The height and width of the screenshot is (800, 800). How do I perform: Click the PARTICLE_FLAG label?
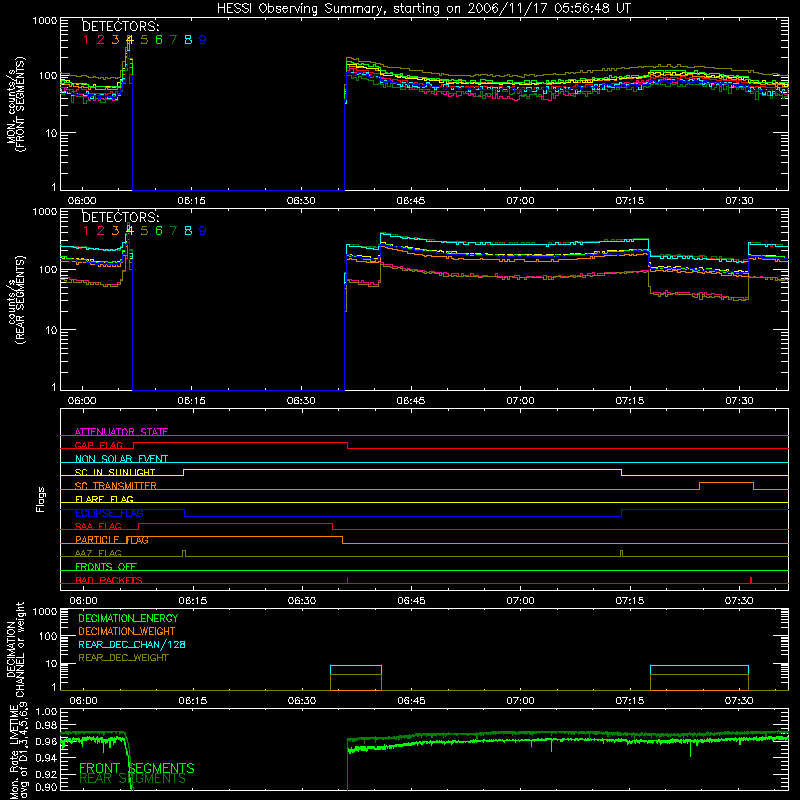(112, 540)
